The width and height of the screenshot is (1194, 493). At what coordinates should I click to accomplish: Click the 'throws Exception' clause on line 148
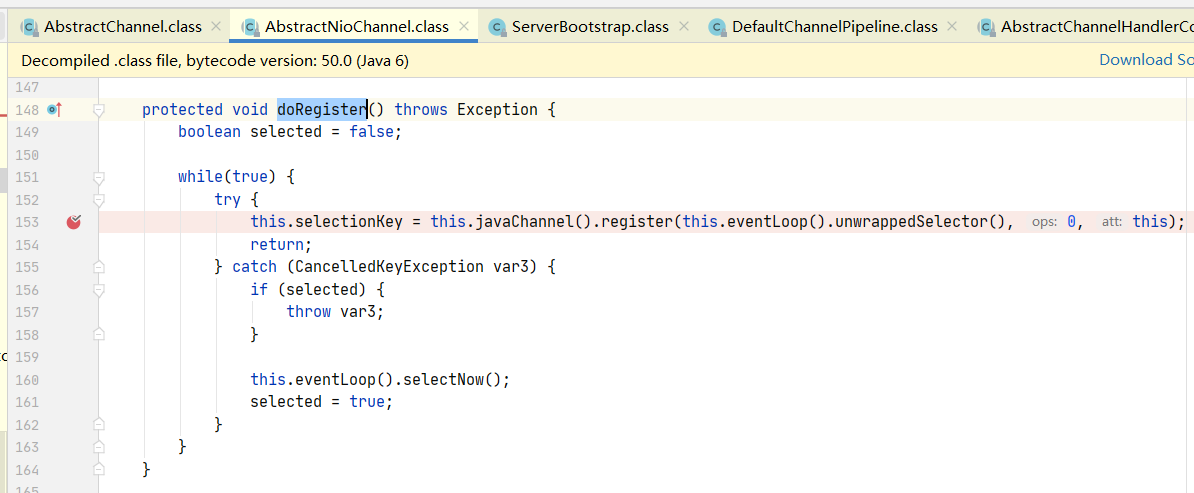coord(466,110)
